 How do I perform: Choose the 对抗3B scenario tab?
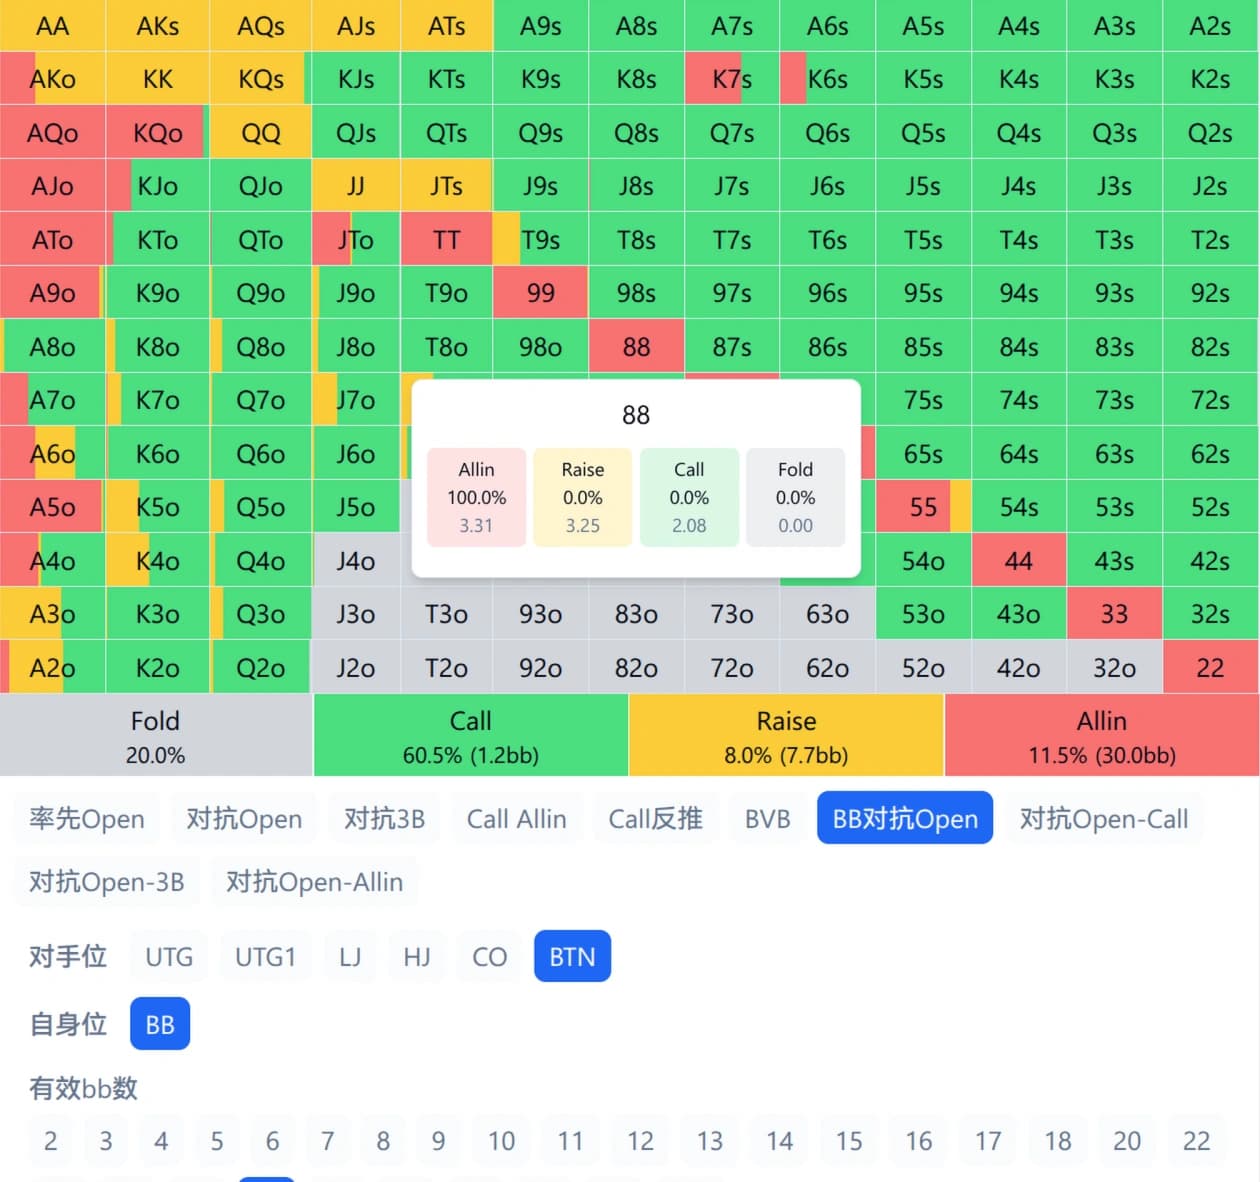coord(384,818)
